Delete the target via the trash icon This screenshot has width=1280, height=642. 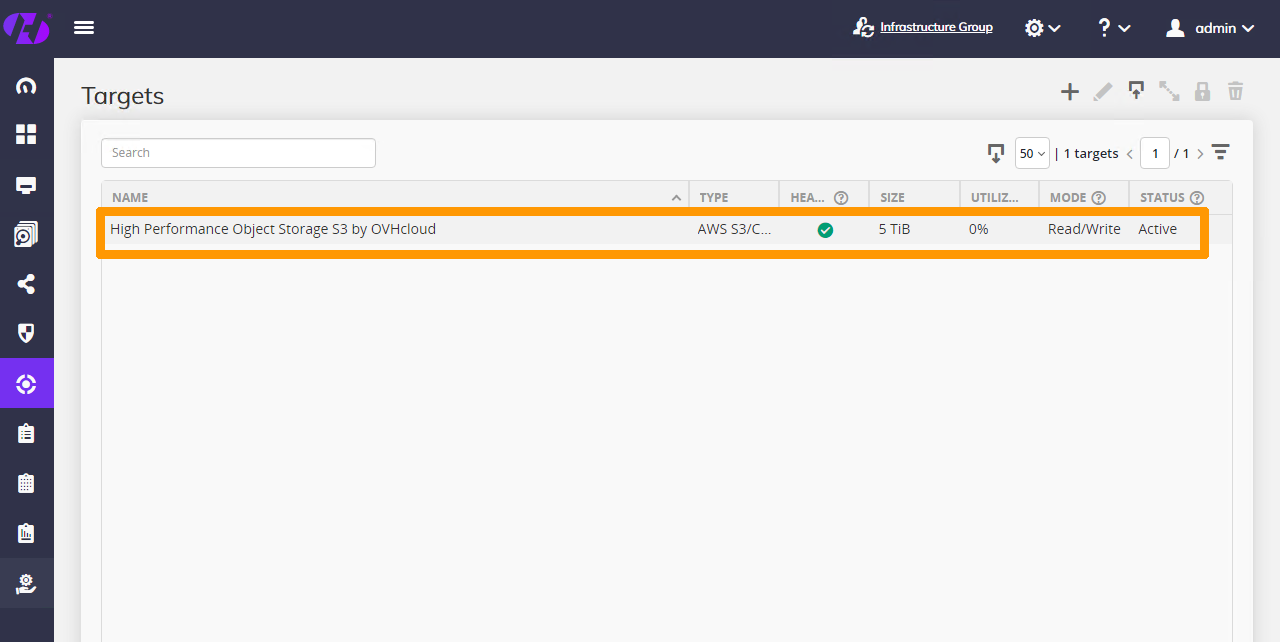[1235, 91]
